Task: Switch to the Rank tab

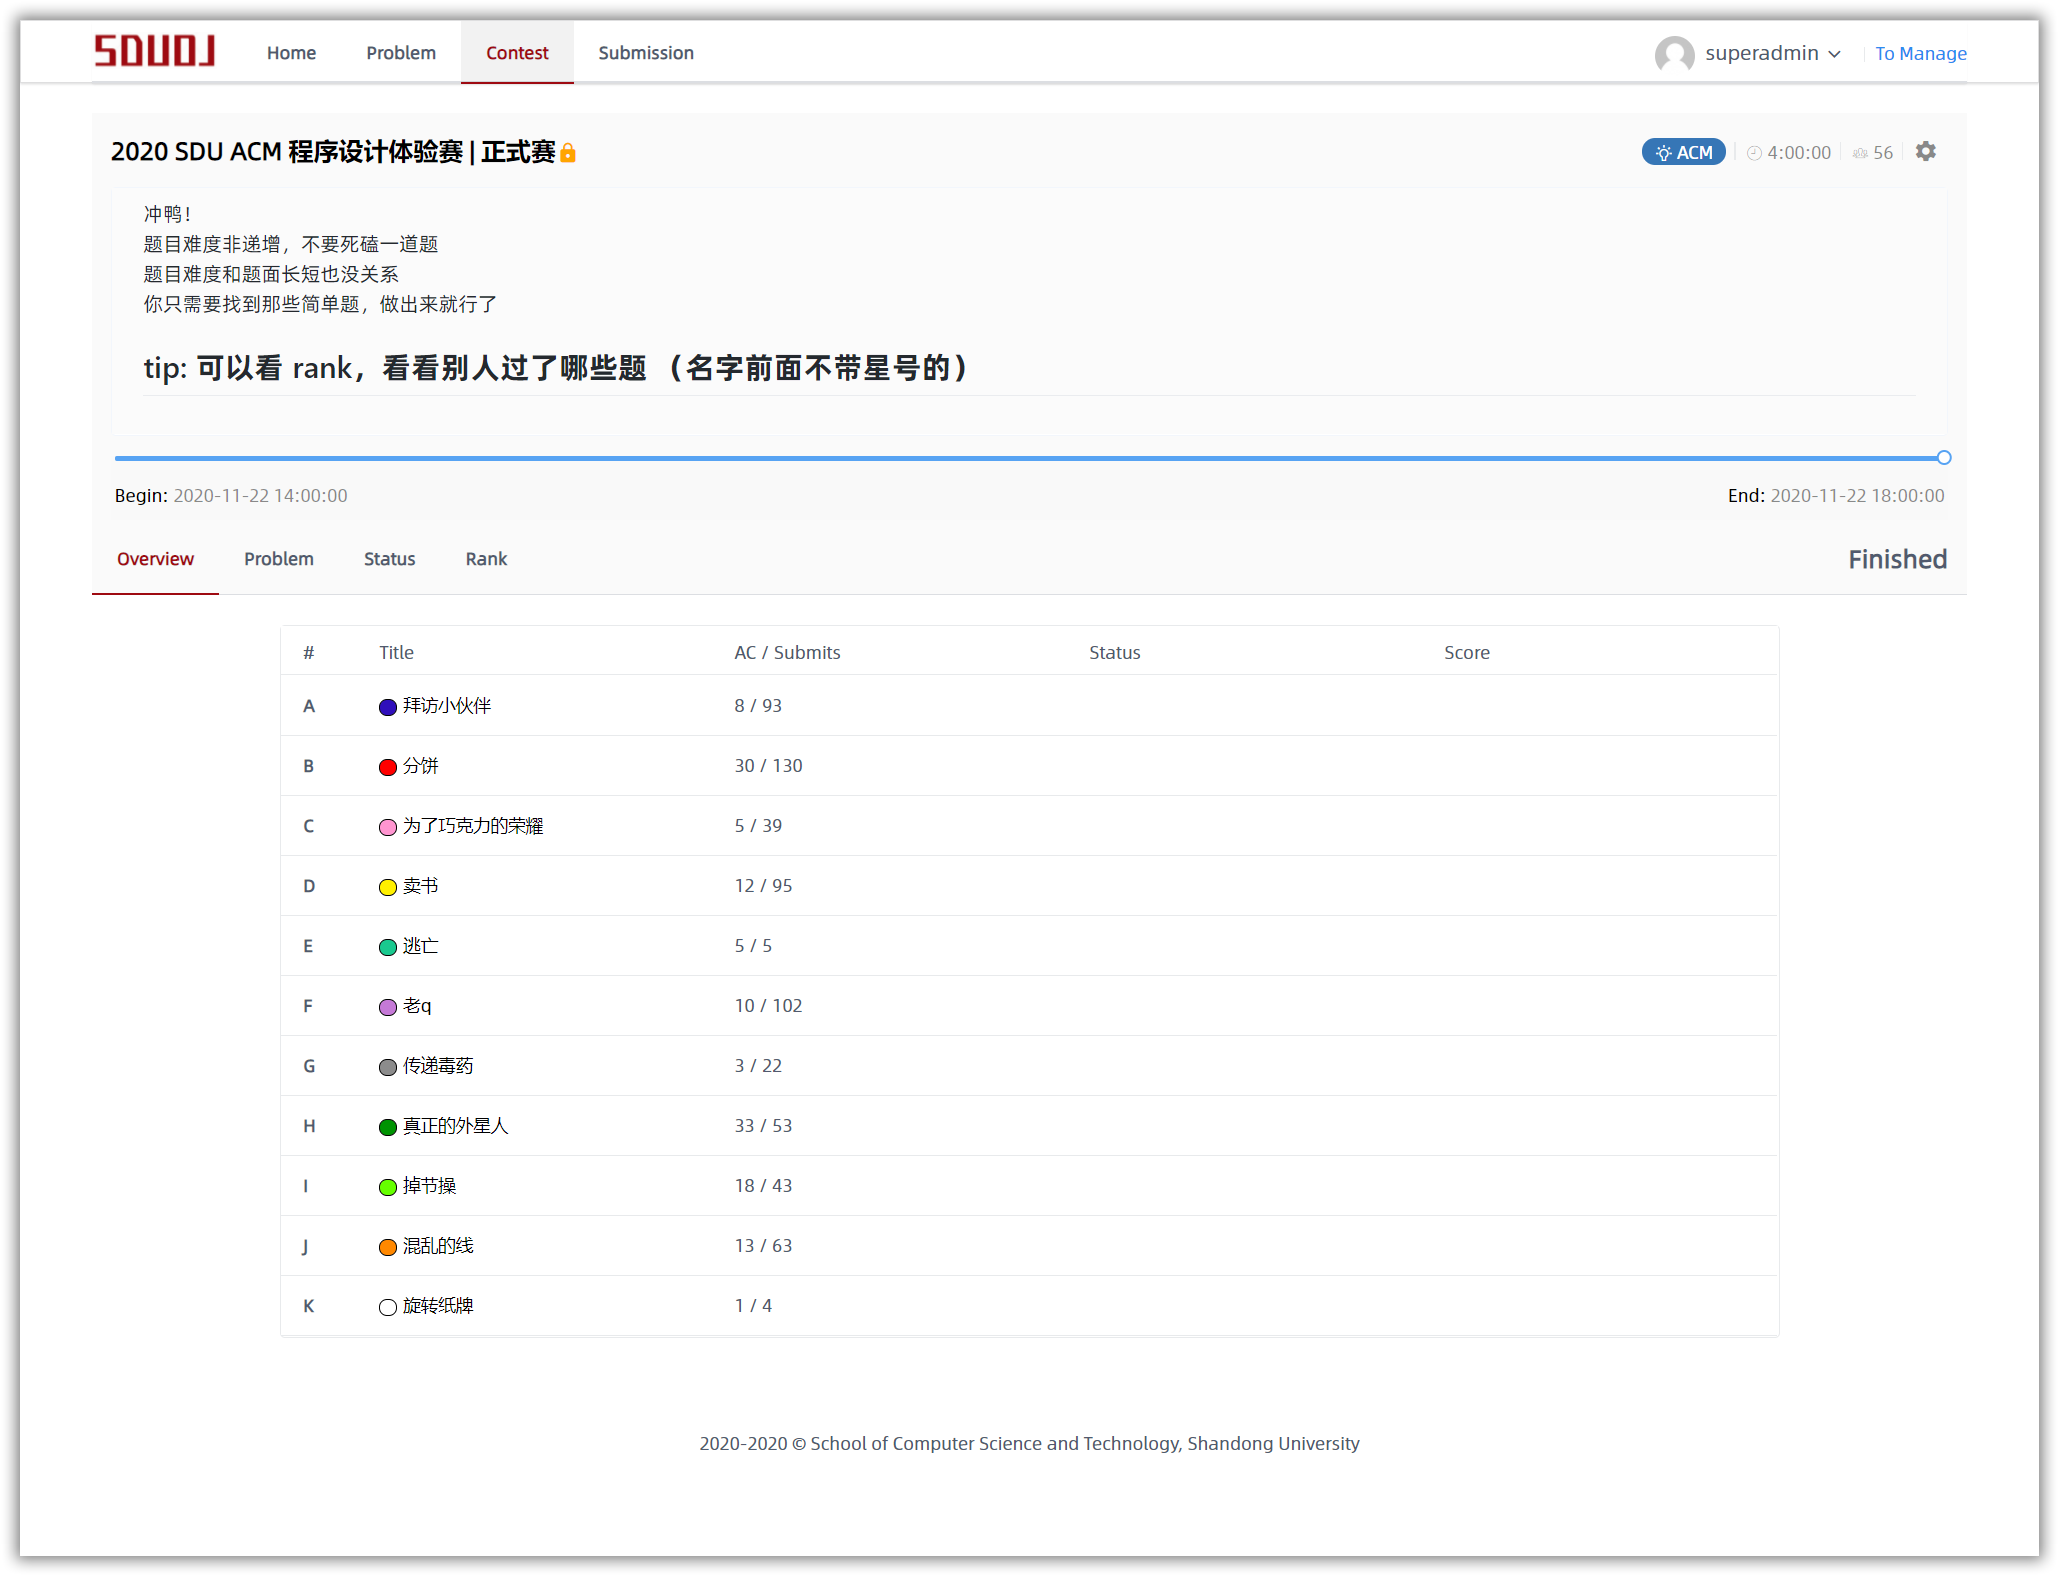Action: pyautogui.click(x=486, y=559)
